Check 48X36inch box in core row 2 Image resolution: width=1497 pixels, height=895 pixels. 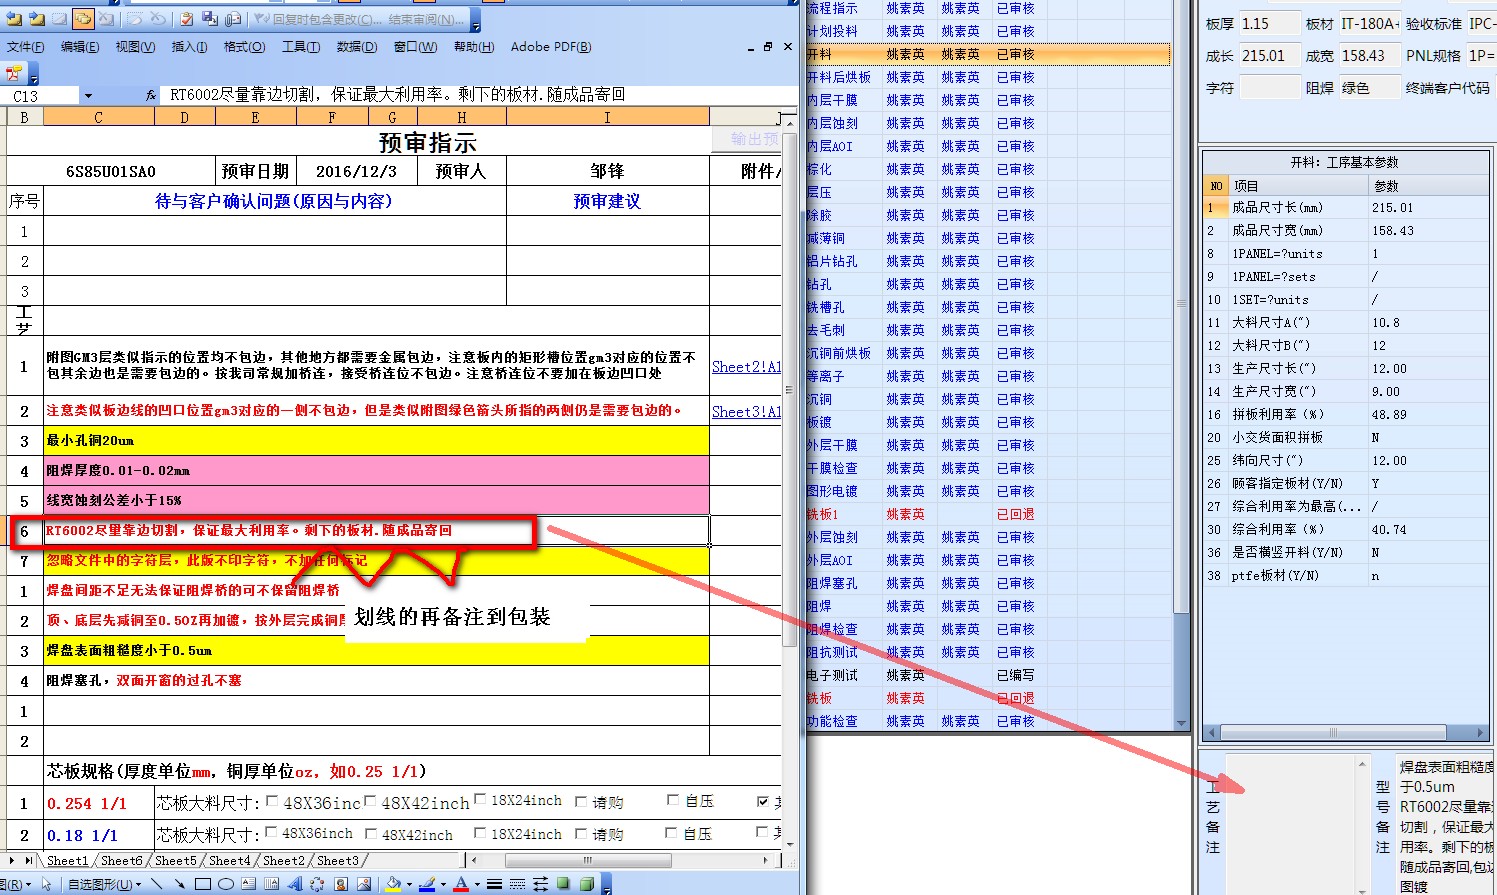click(x=271, y=832)
